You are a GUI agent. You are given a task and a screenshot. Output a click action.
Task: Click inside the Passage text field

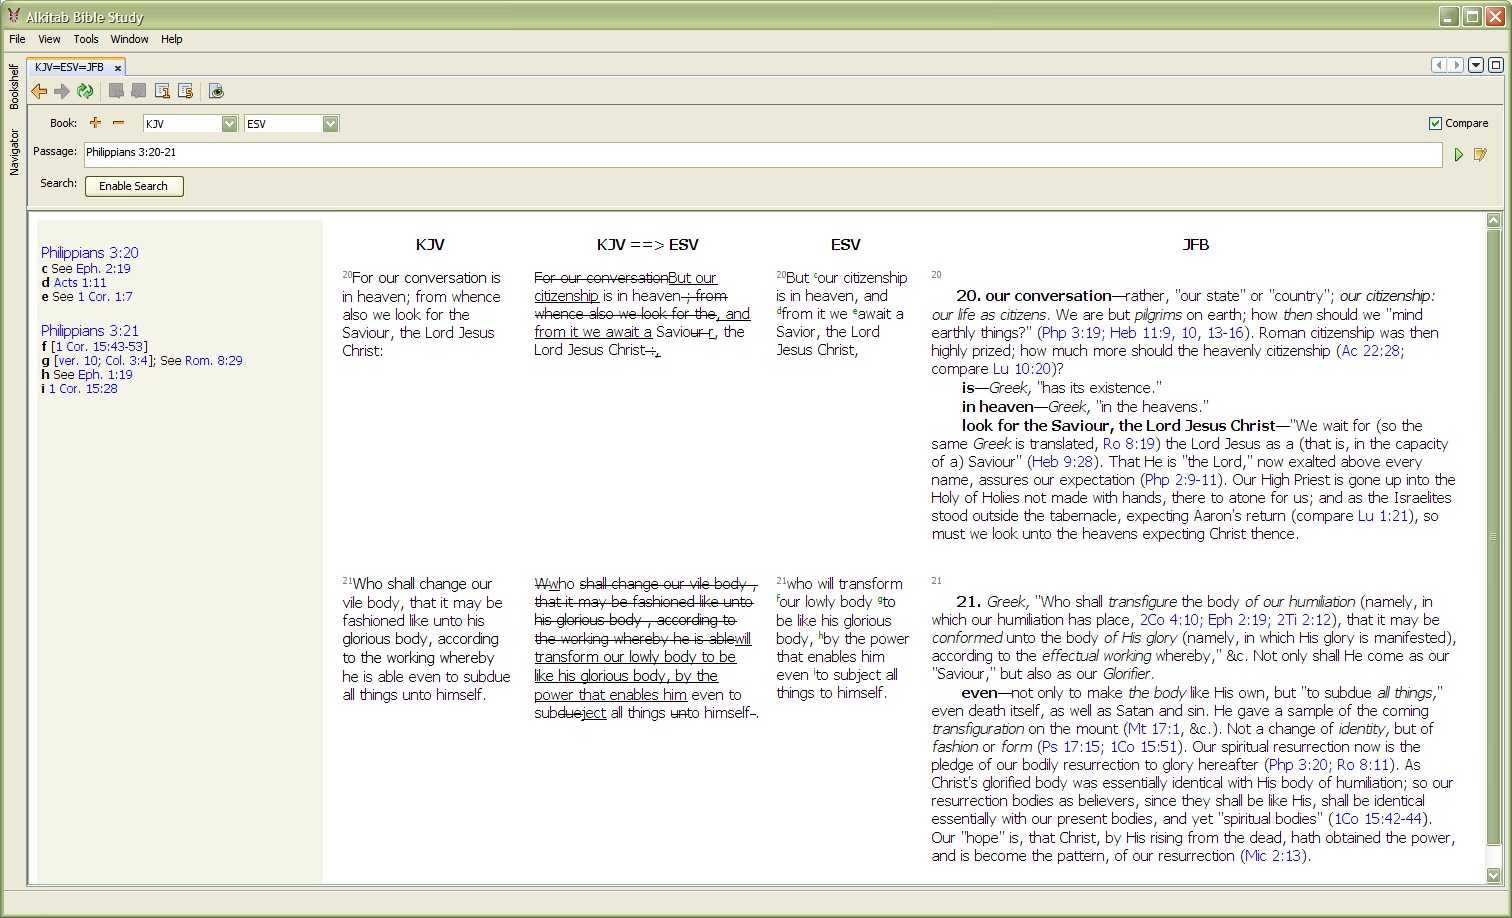pyautogui.click(x=760, y=153)
